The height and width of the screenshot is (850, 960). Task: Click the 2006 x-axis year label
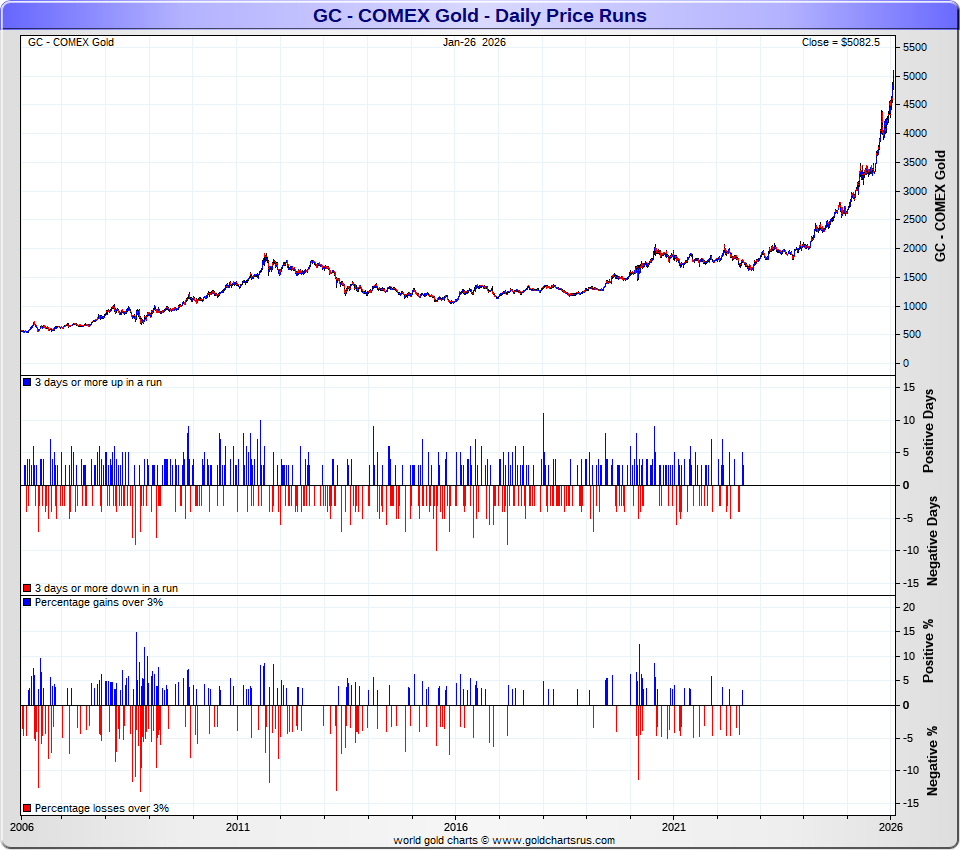[x=21, y=827]
